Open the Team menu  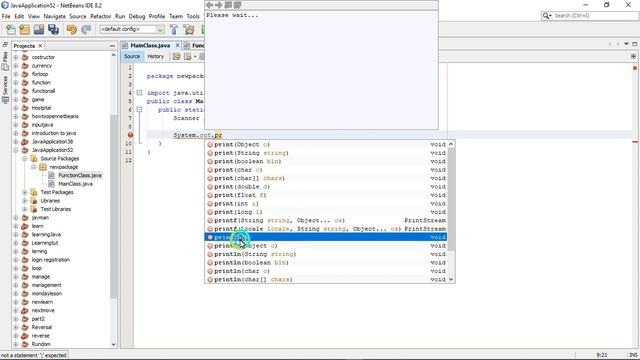pos(176,16)
